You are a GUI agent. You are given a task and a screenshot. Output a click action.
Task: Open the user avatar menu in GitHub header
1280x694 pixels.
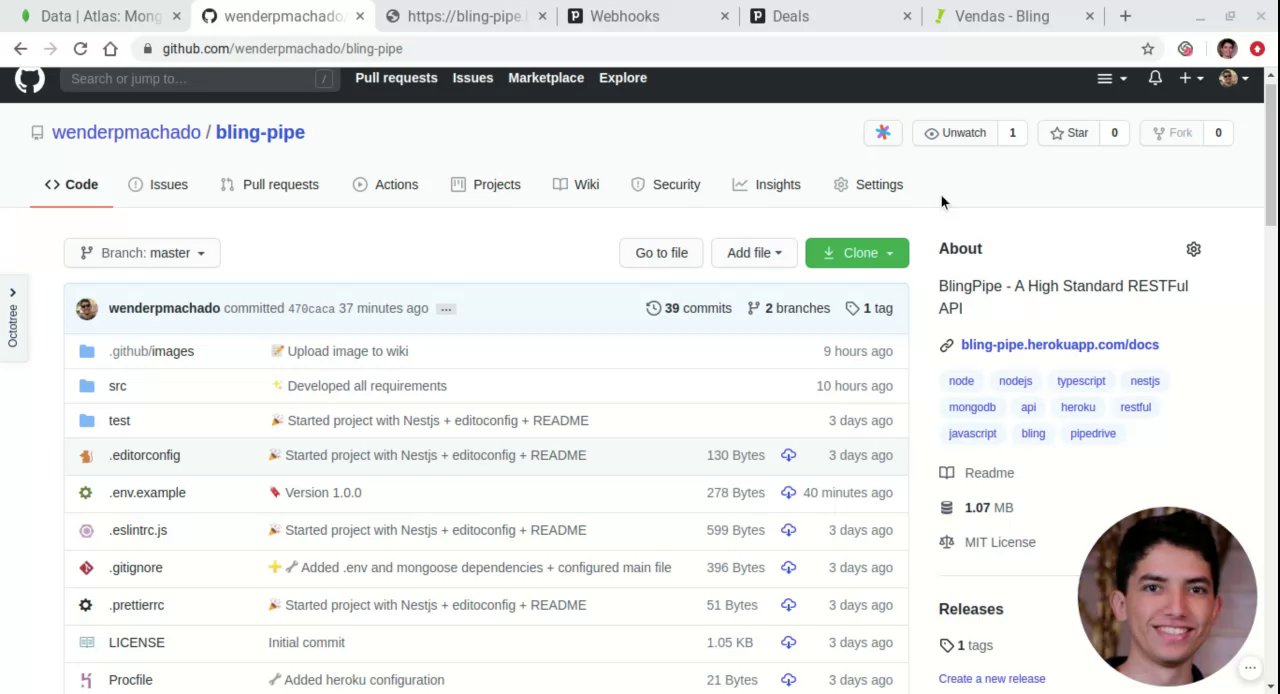point(1234,78)
